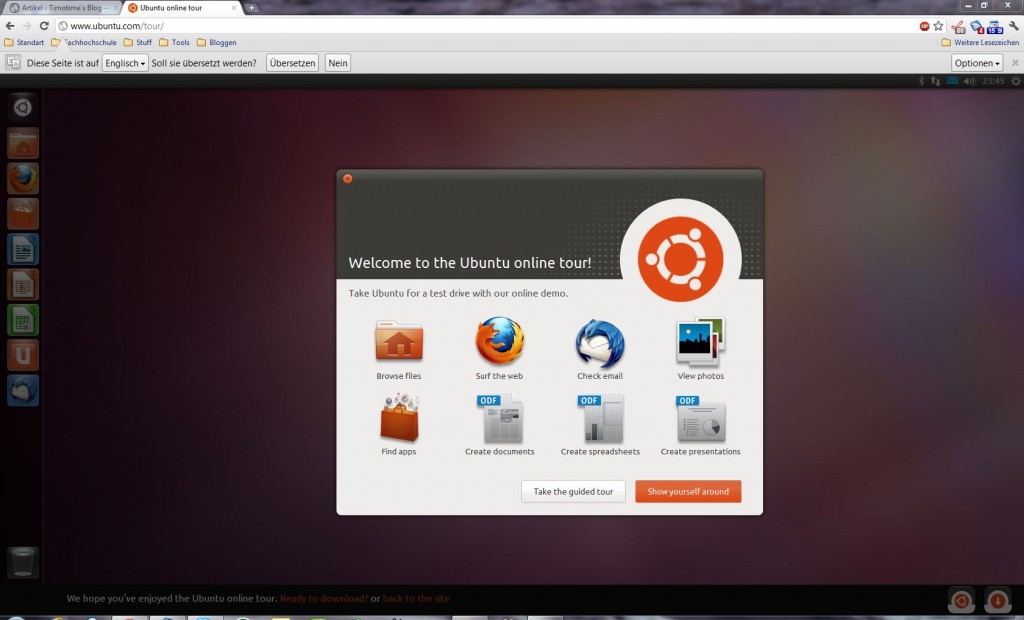This screenshot has height=620, width=1024.
Task: Click the mail envelope indicator in panel
Action: click(953, 81)
